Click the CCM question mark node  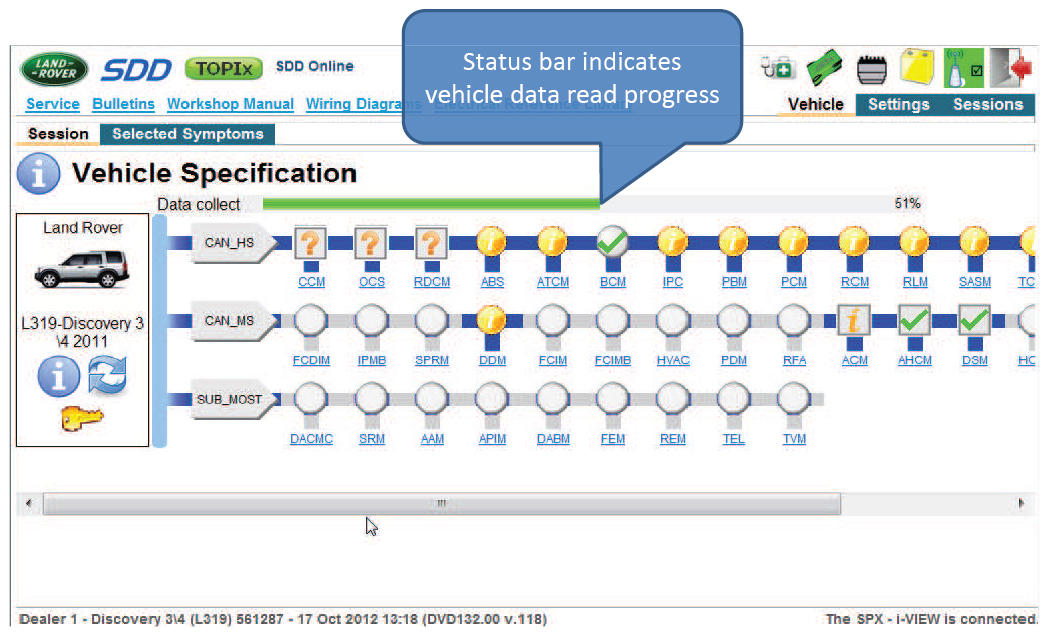coord(311,242)
